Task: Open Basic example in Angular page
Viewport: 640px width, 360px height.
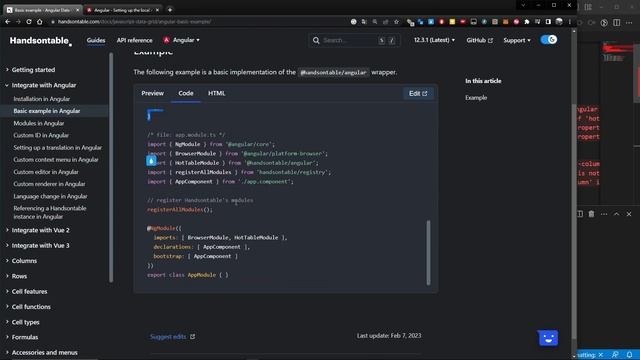Action: 47,111
